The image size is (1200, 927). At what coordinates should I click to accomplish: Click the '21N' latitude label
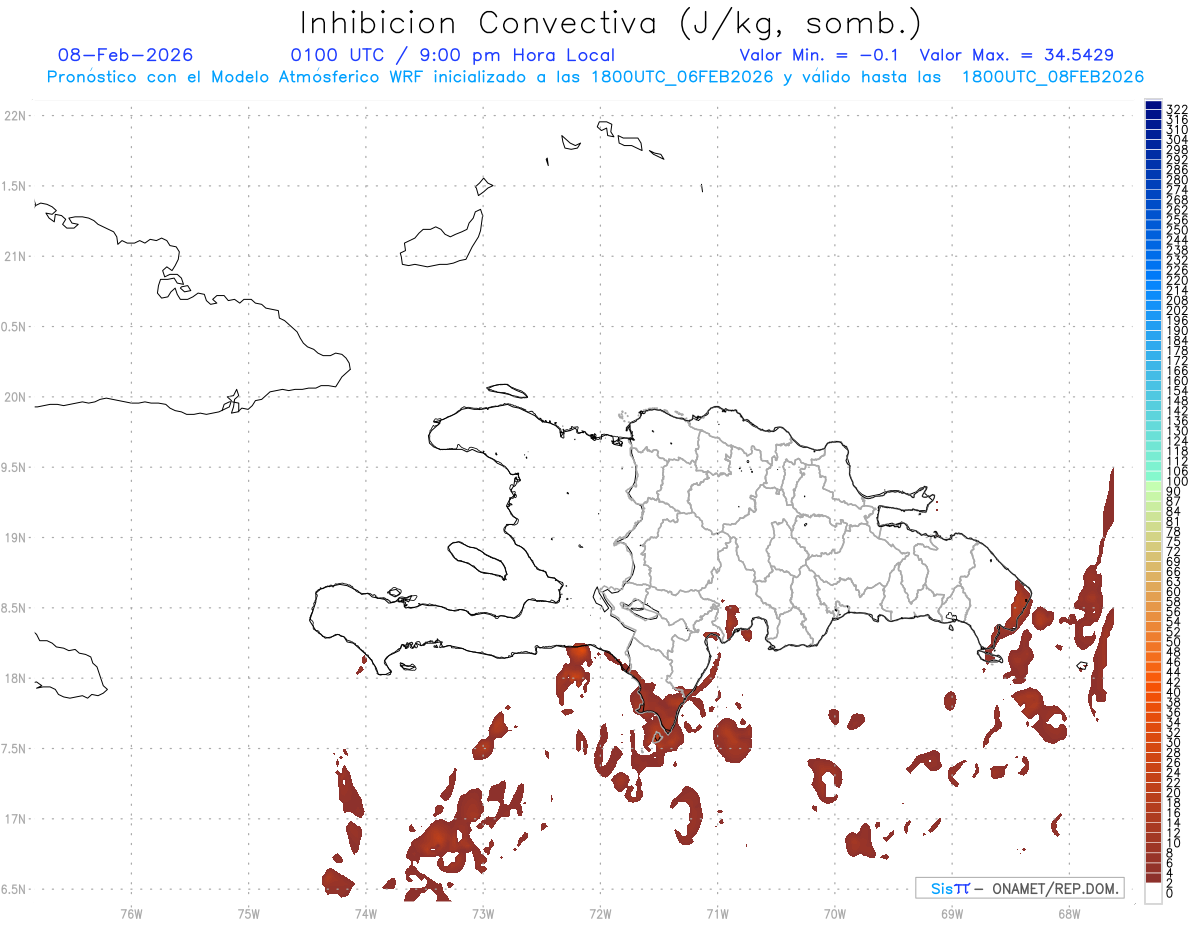[15, 257]
